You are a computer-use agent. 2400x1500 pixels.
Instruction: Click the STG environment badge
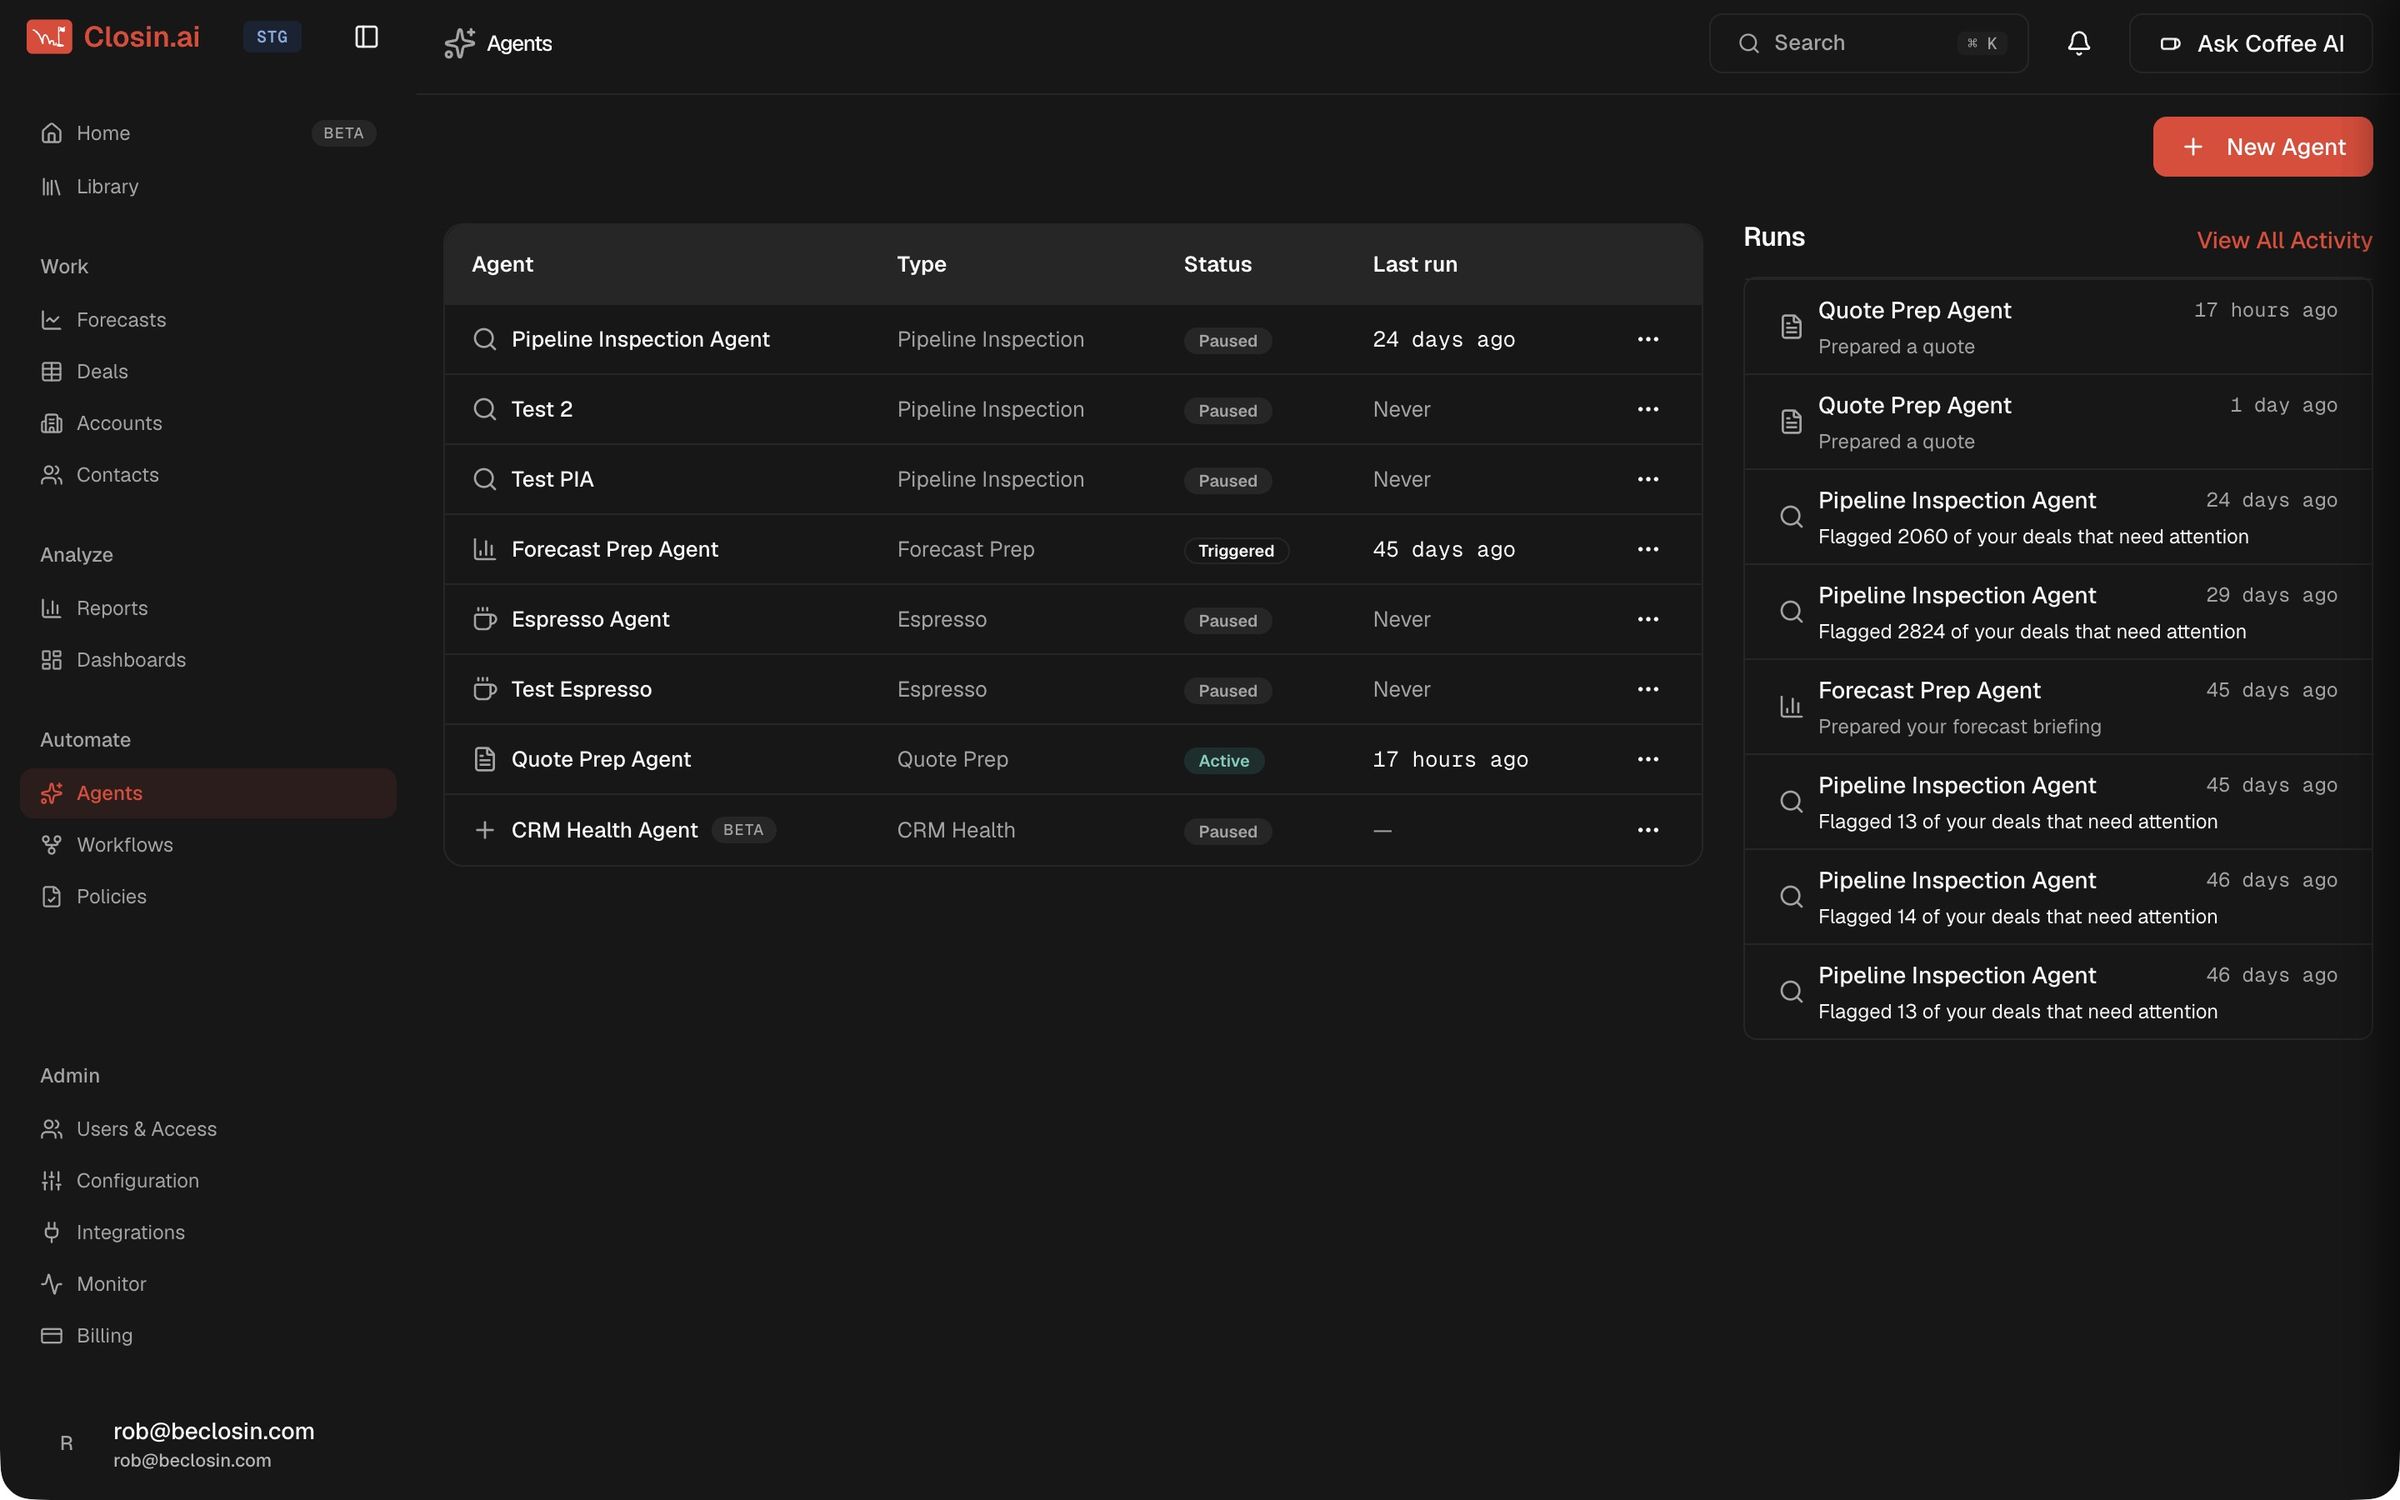[x=272, y=37]
